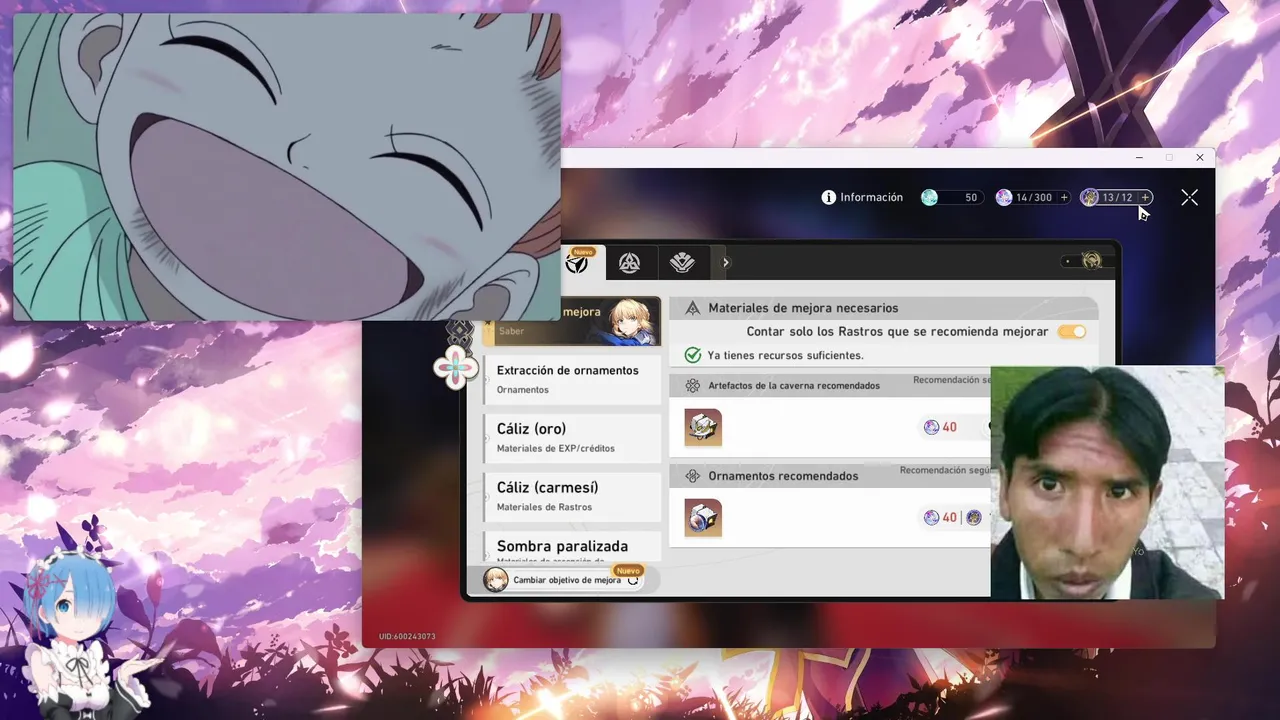The height and width of the screenshot is (720, 1280).
Task: Click the Materiales de mejora necesarios header icon
Action: click(x=692, y=308)
